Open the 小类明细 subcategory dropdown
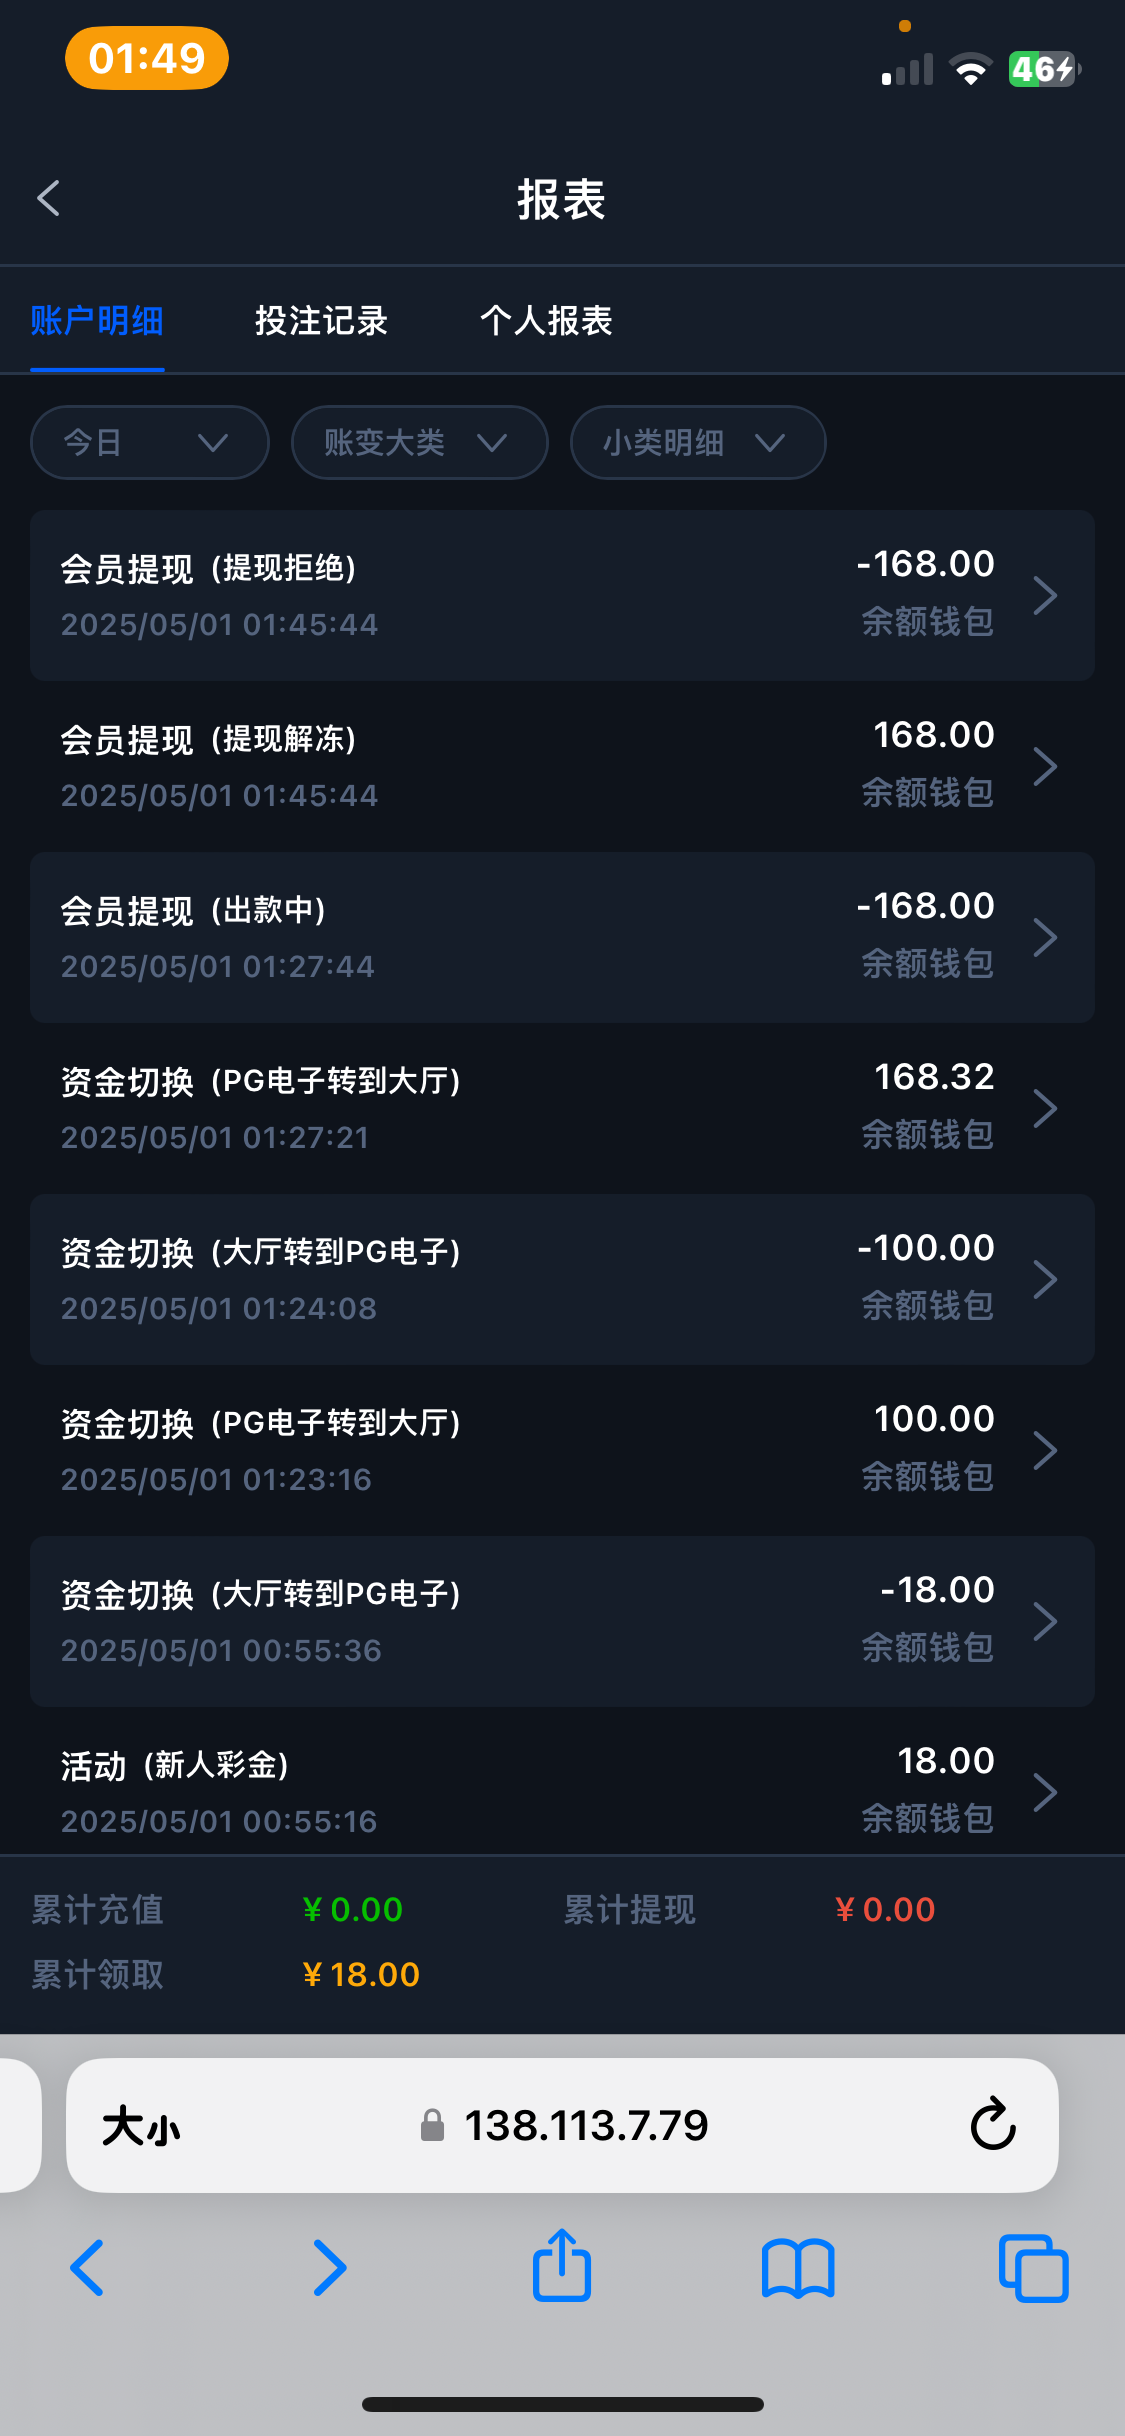Screen dimensions: 1125x2436 (x=697, y=443)
